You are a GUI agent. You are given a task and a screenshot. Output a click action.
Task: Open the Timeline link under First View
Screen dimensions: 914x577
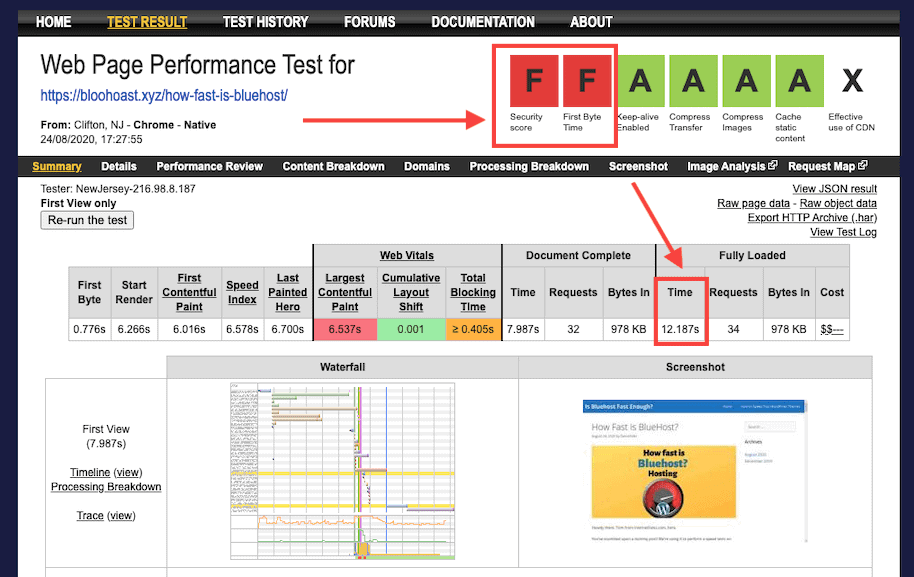pos(90,472)
